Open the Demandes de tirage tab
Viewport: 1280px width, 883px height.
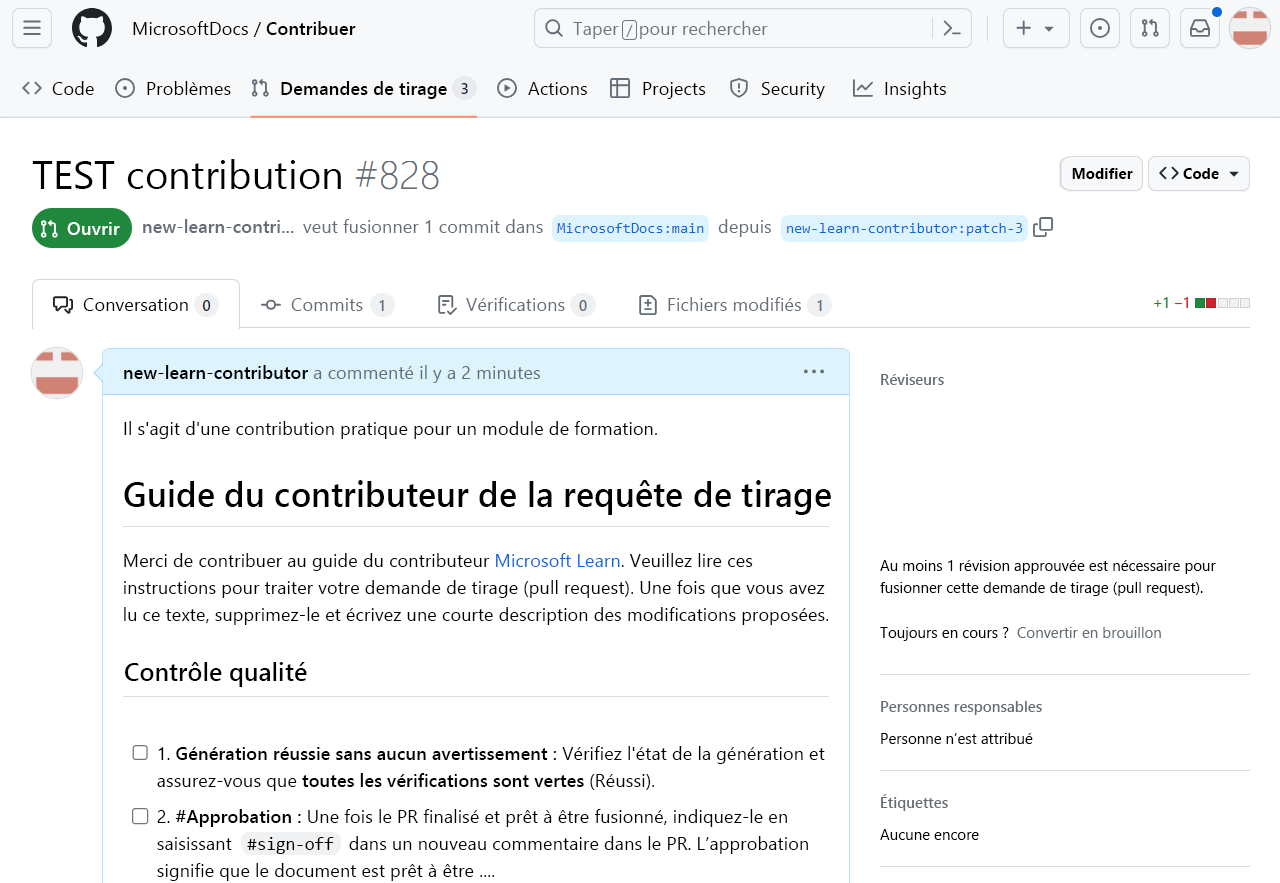pos(363,88)
